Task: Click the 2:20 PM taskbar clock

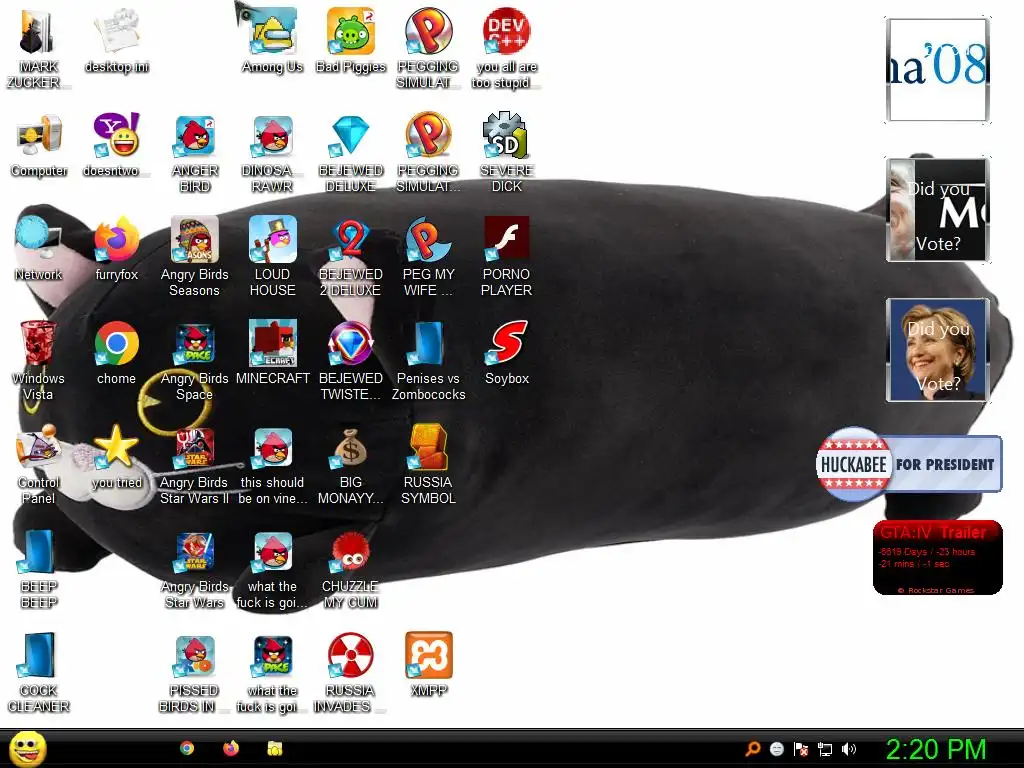Action: (x=936, y=749)
